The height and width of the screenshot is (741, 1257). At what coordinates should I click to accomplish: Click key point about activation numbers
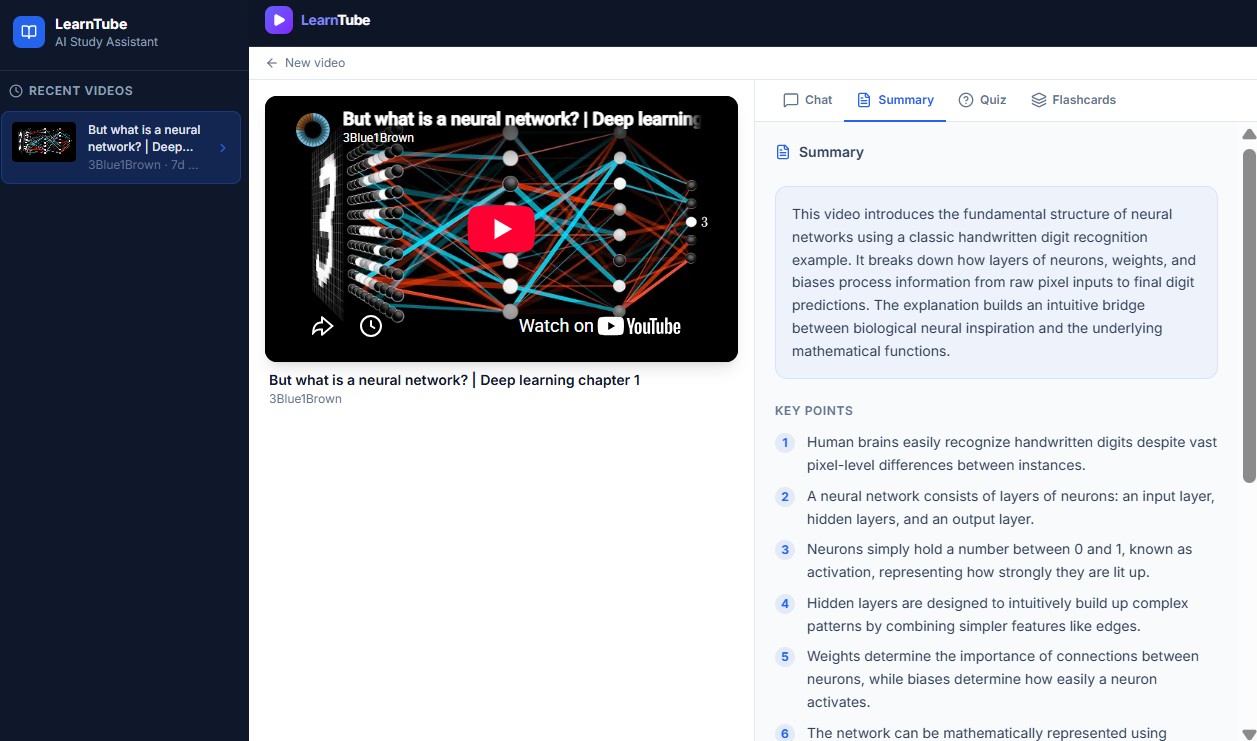point(1000,561)
